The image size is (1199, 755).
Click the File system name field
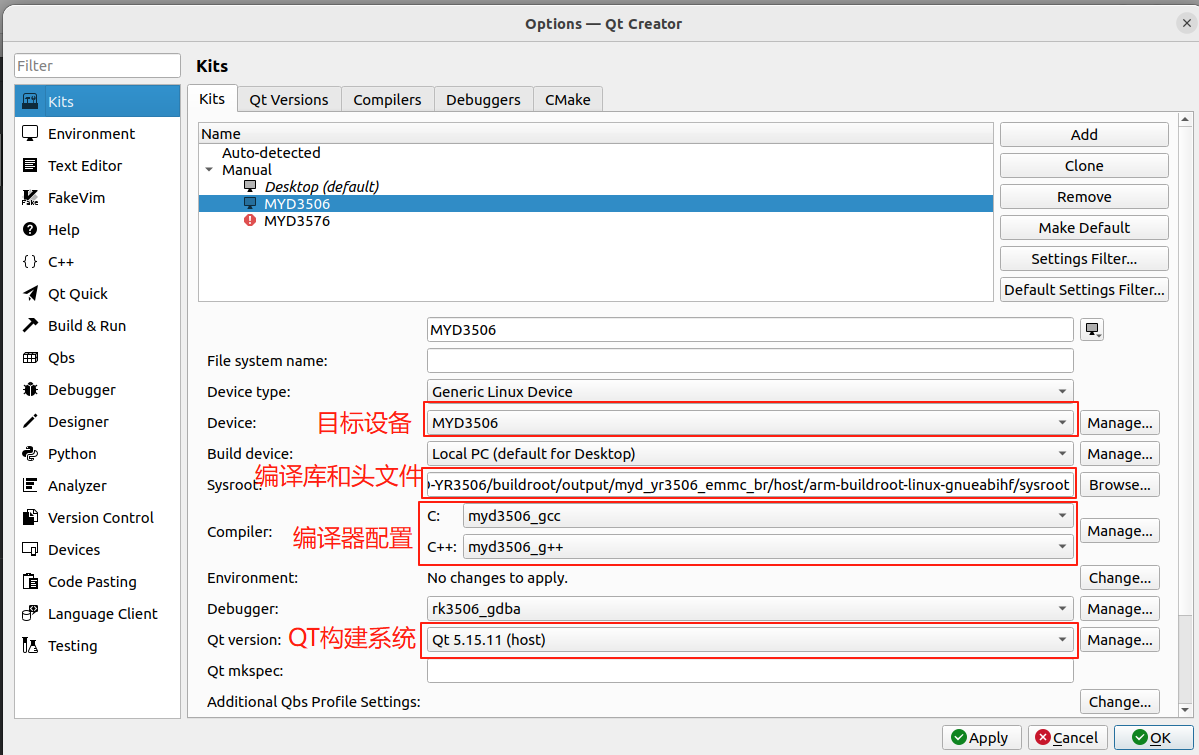pyautogui.click(x=750, y=360)
